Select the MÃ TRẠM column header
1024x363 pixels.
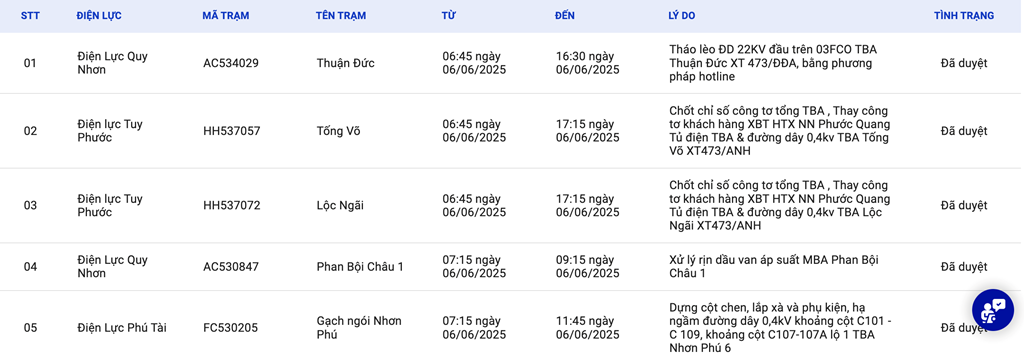point(225,16)
